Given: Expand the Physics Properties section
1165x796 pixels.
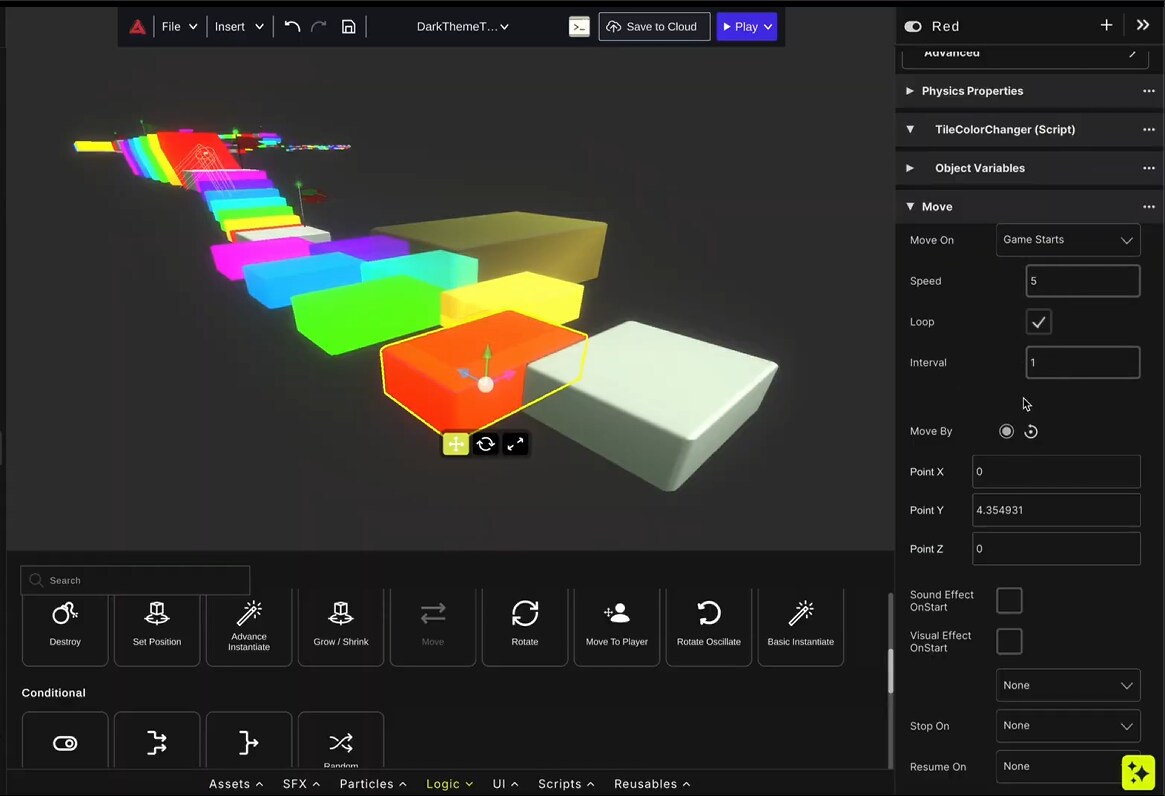Looking at the screenshot, I should [x=972, y=91].
